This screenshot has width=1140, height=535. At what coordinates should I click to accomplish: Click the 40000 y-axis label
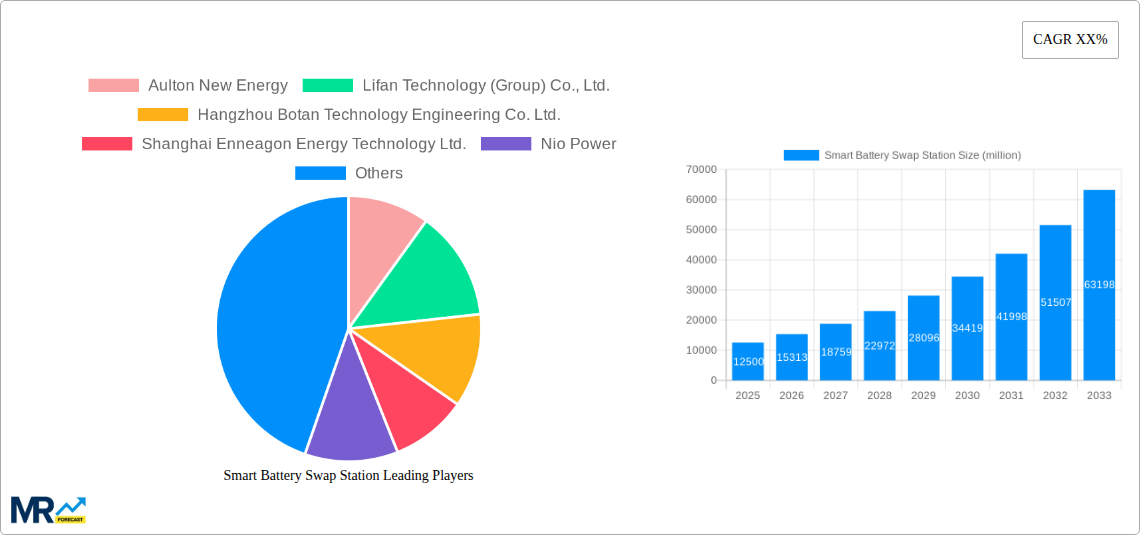click(x=702, y=260)
